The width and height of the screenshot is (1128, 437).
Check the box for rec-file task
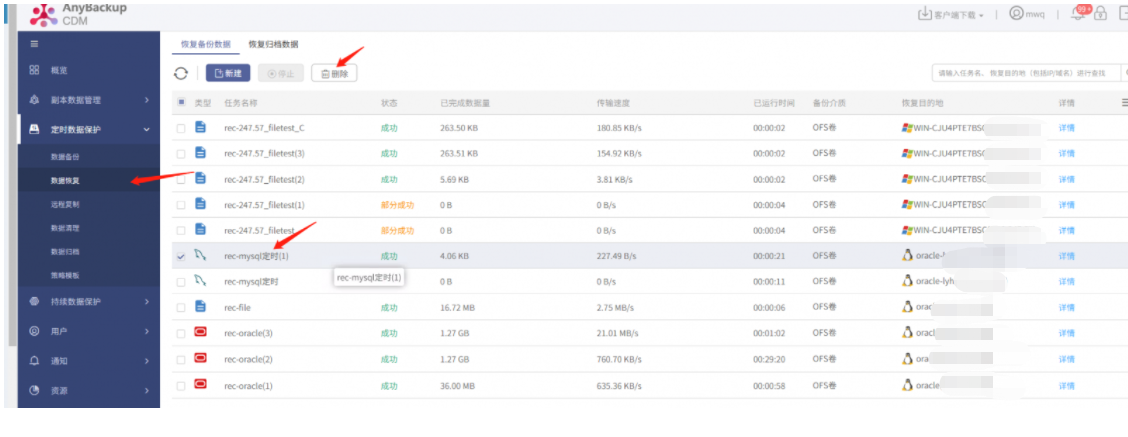(181, 308)
